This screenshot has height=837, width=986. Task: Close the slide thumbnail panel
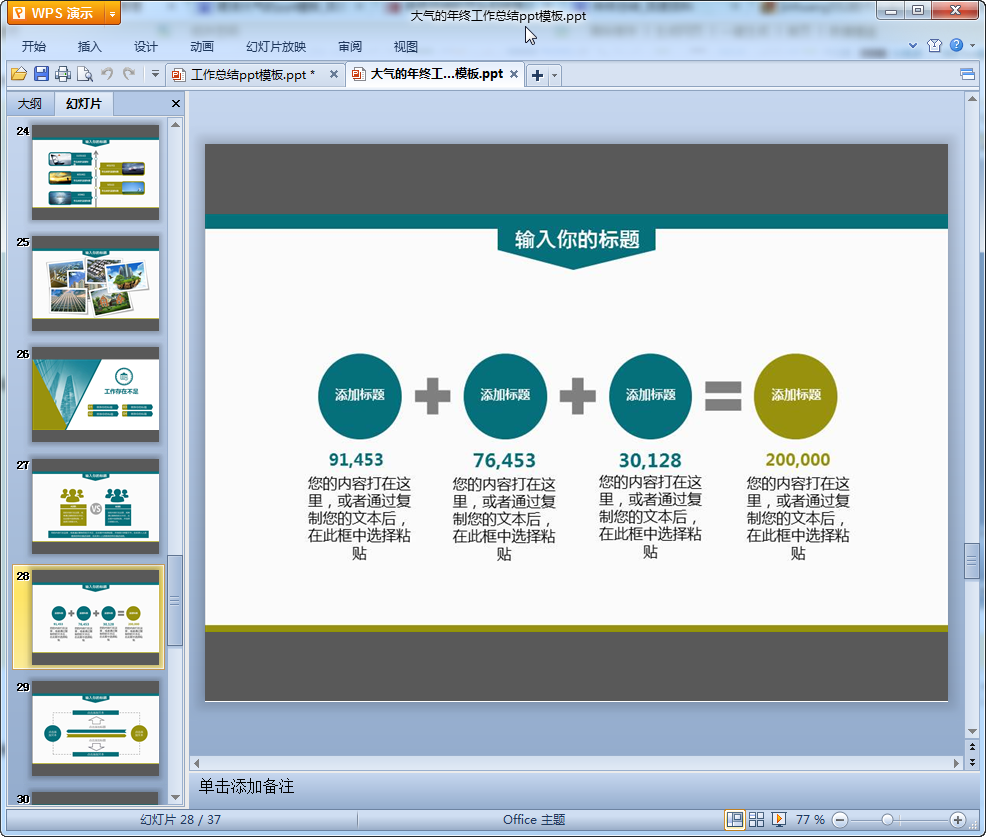tap(176, 104)
